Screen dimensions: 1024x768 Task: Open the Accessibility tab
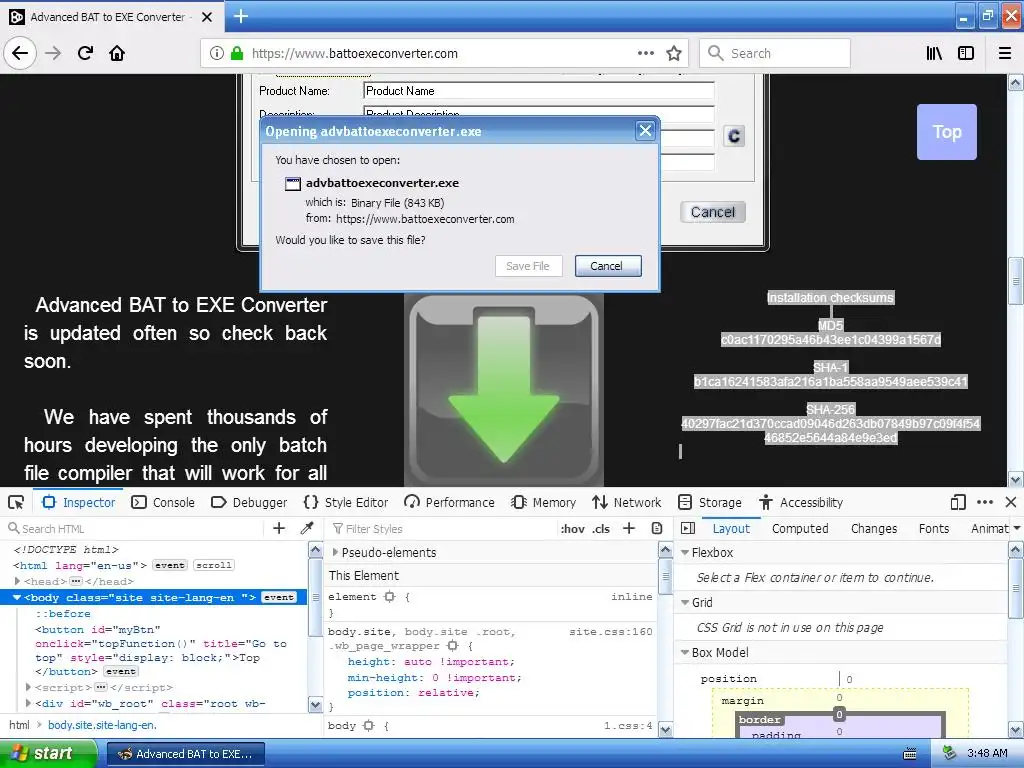800,502
